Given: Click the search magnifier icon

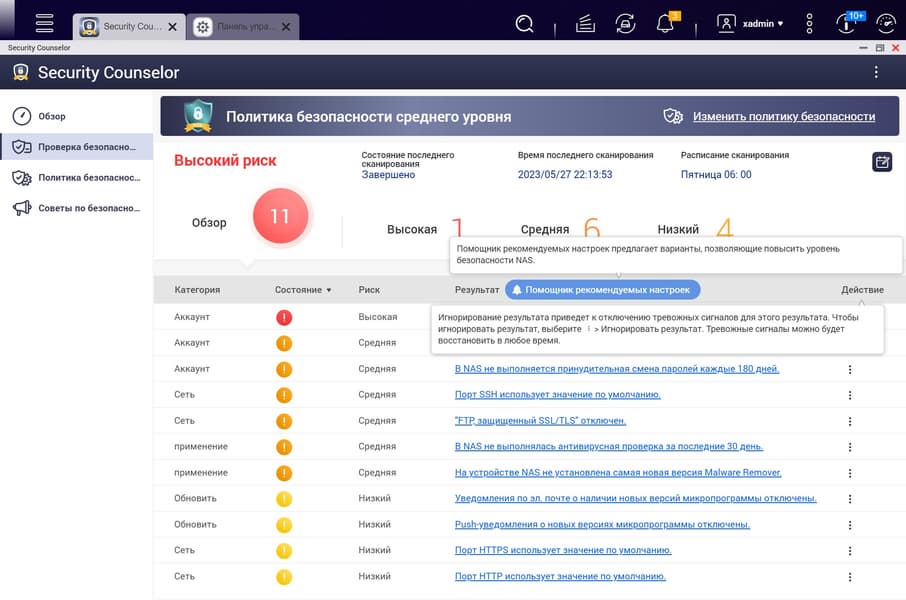Looking at the screenshot, I should (x=524, y=23).
